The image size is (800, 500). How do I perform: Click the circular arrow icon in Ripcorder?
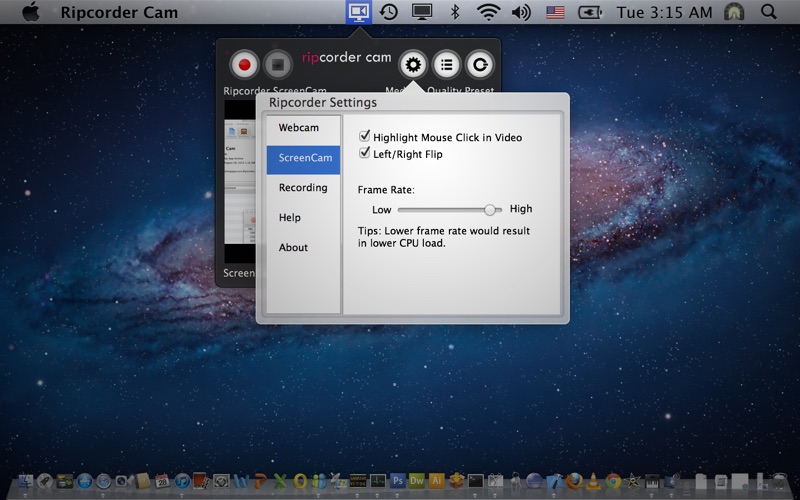click(480, 66)
